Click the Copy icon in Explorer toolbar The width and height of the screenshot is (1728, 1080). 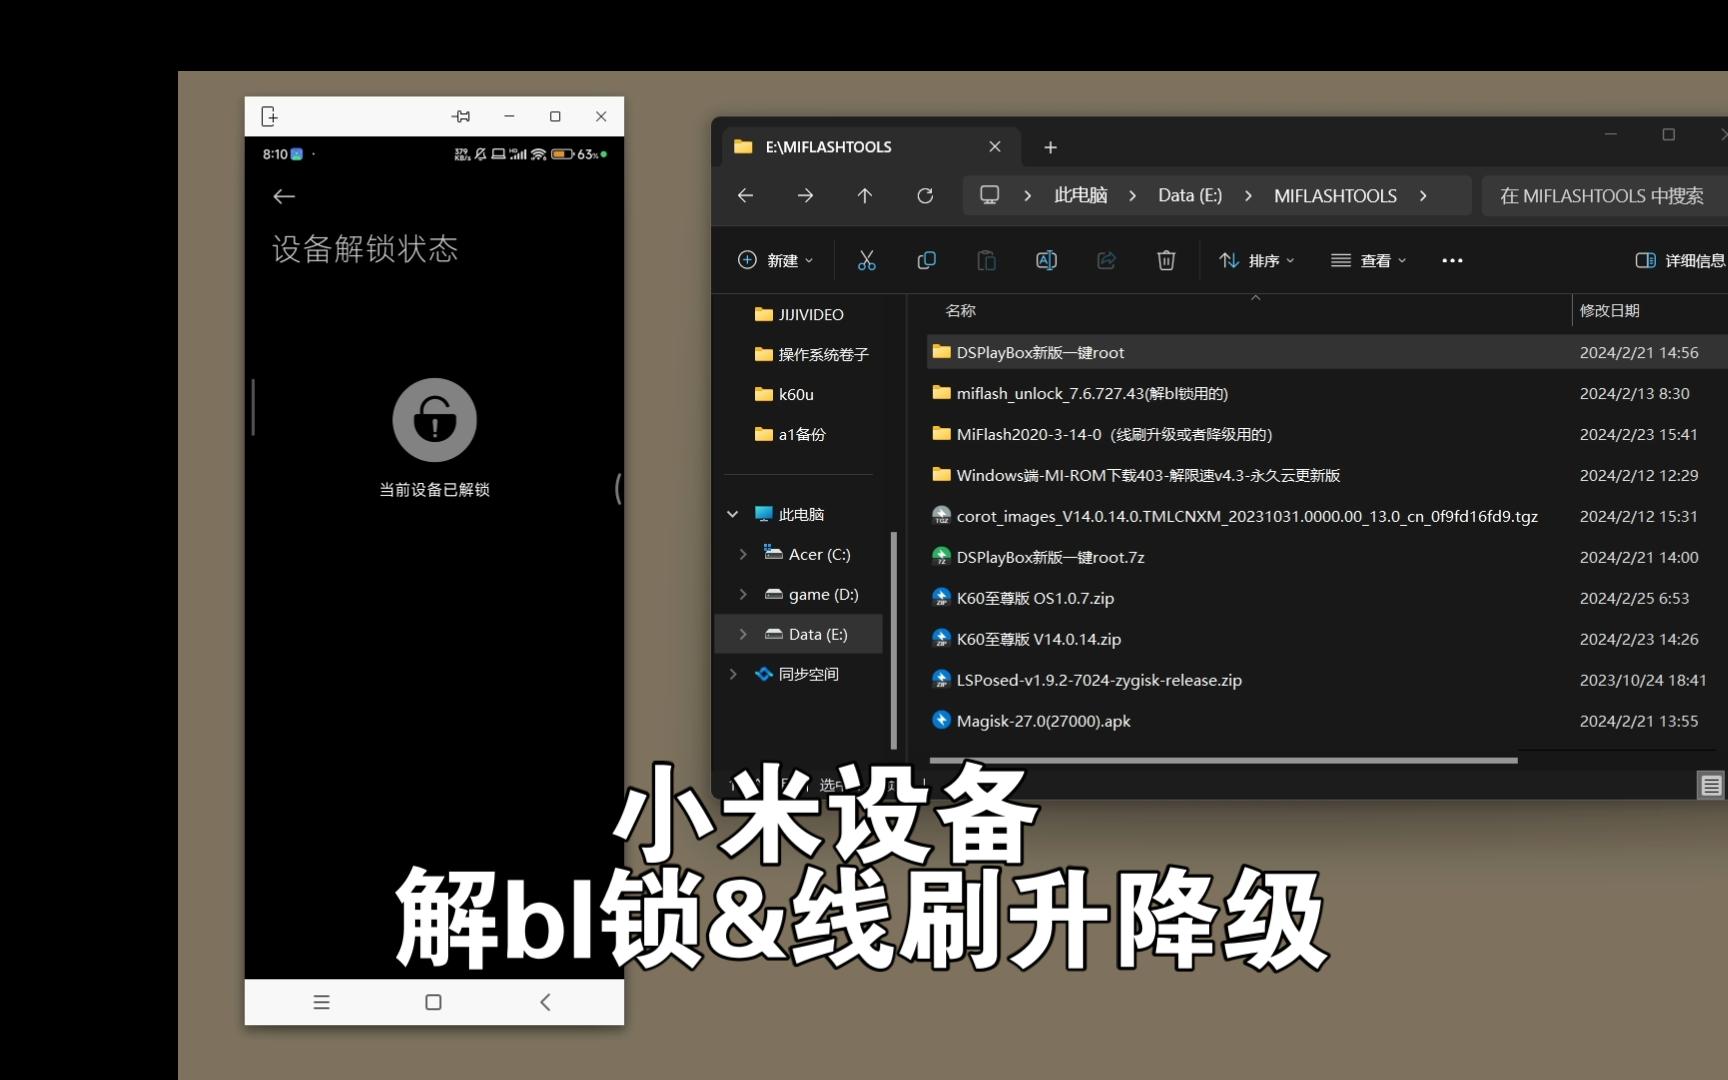[926, 260]
